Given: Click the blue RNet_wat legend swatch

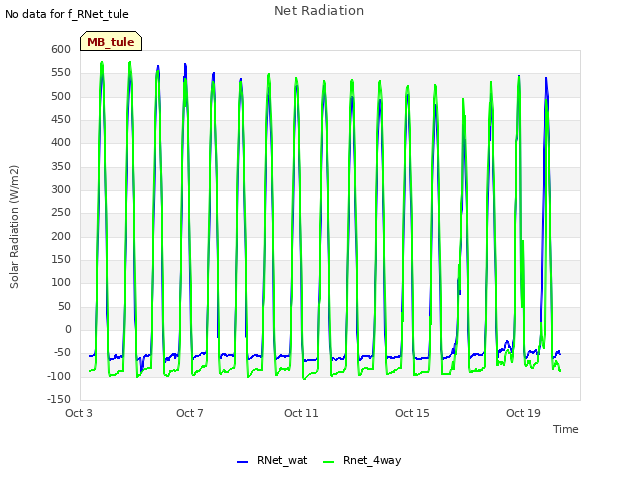Looking at the screenshot, I should point(242,462).
